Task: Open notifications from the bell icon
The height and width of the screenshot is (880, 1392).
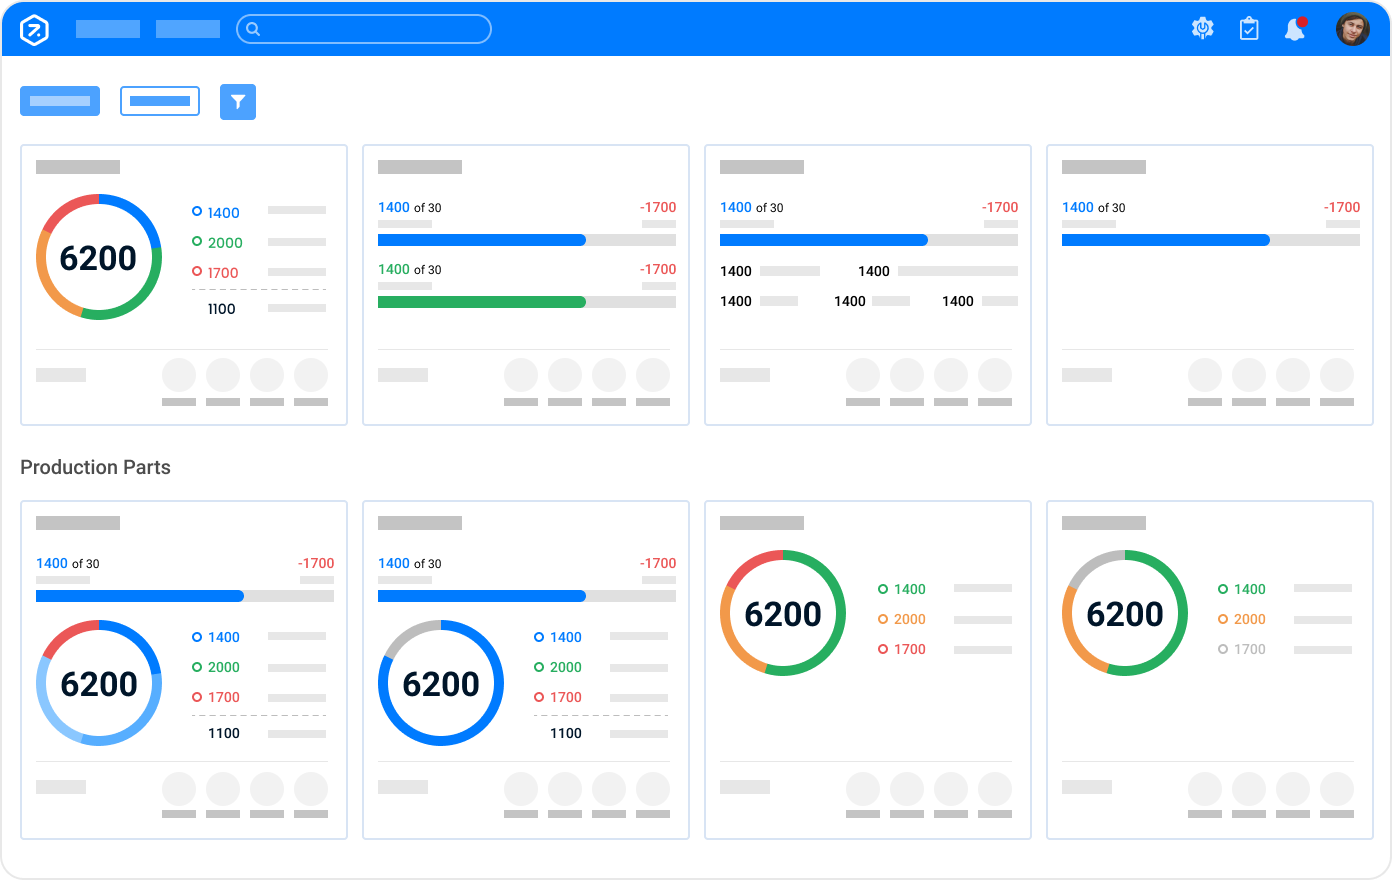Action: [x=1296, y=29]
